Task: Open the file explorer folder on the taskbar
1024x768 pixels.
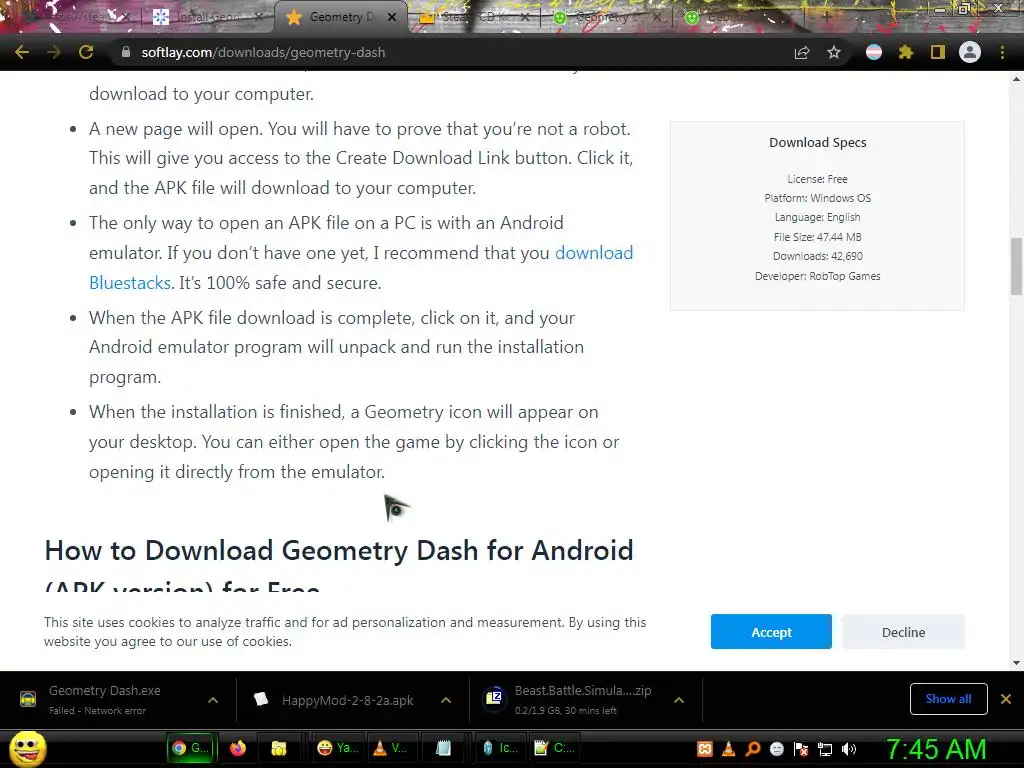Action: 279,748
